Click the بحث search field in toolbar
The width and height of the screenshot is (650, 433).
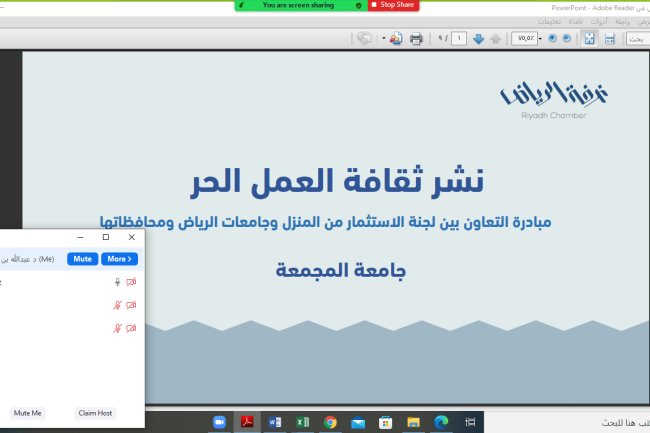(638, 39)
